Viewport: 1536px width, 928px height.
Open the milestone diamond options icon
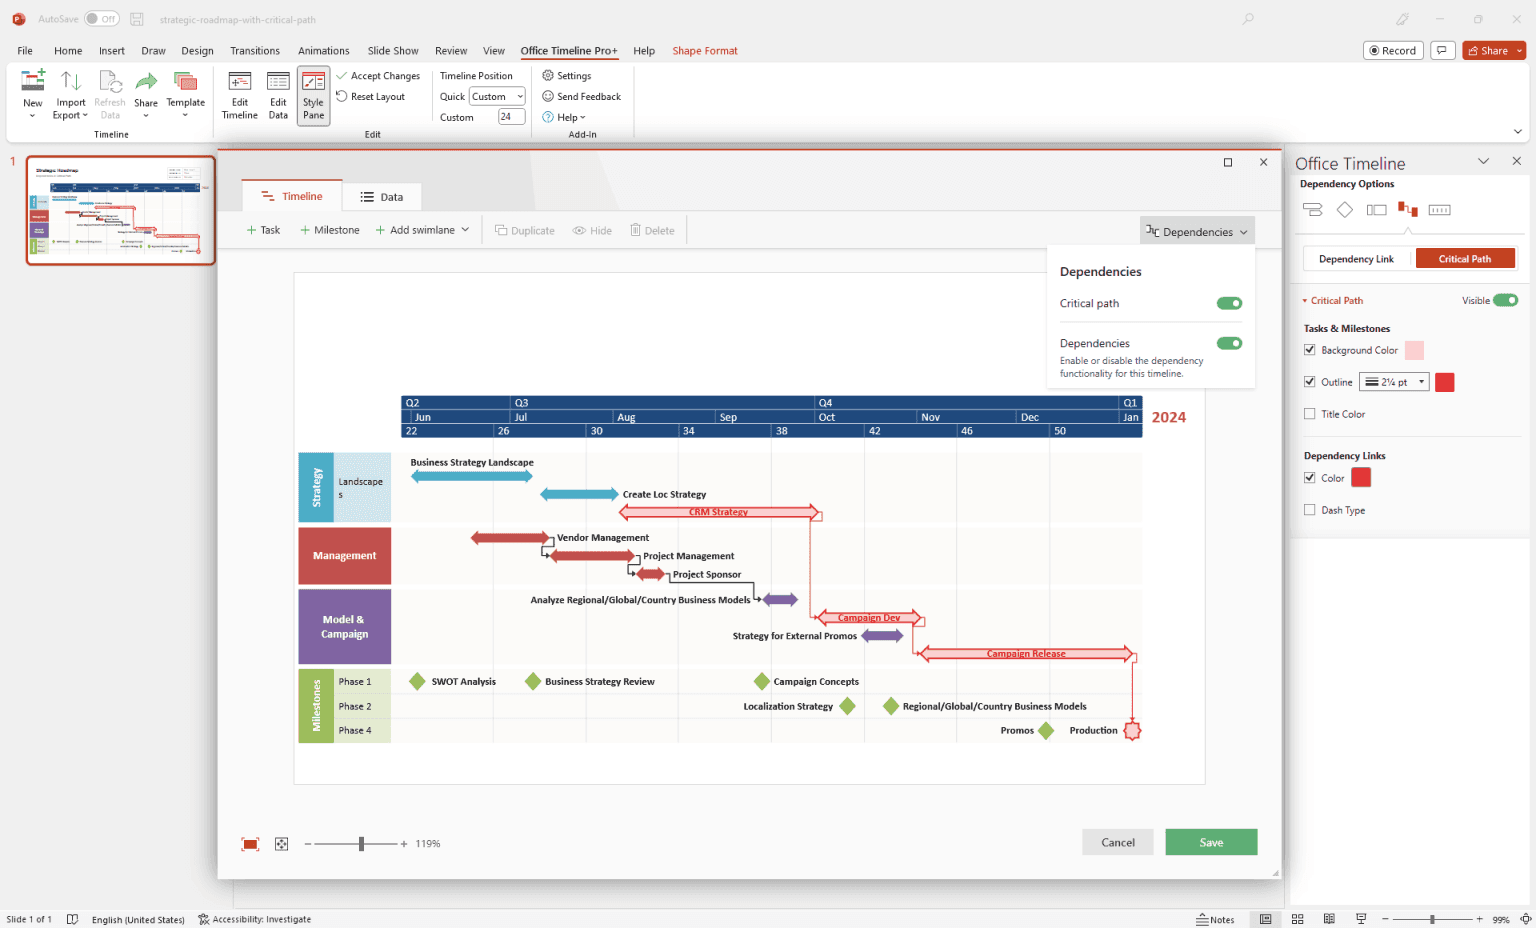coord(1344,209)
